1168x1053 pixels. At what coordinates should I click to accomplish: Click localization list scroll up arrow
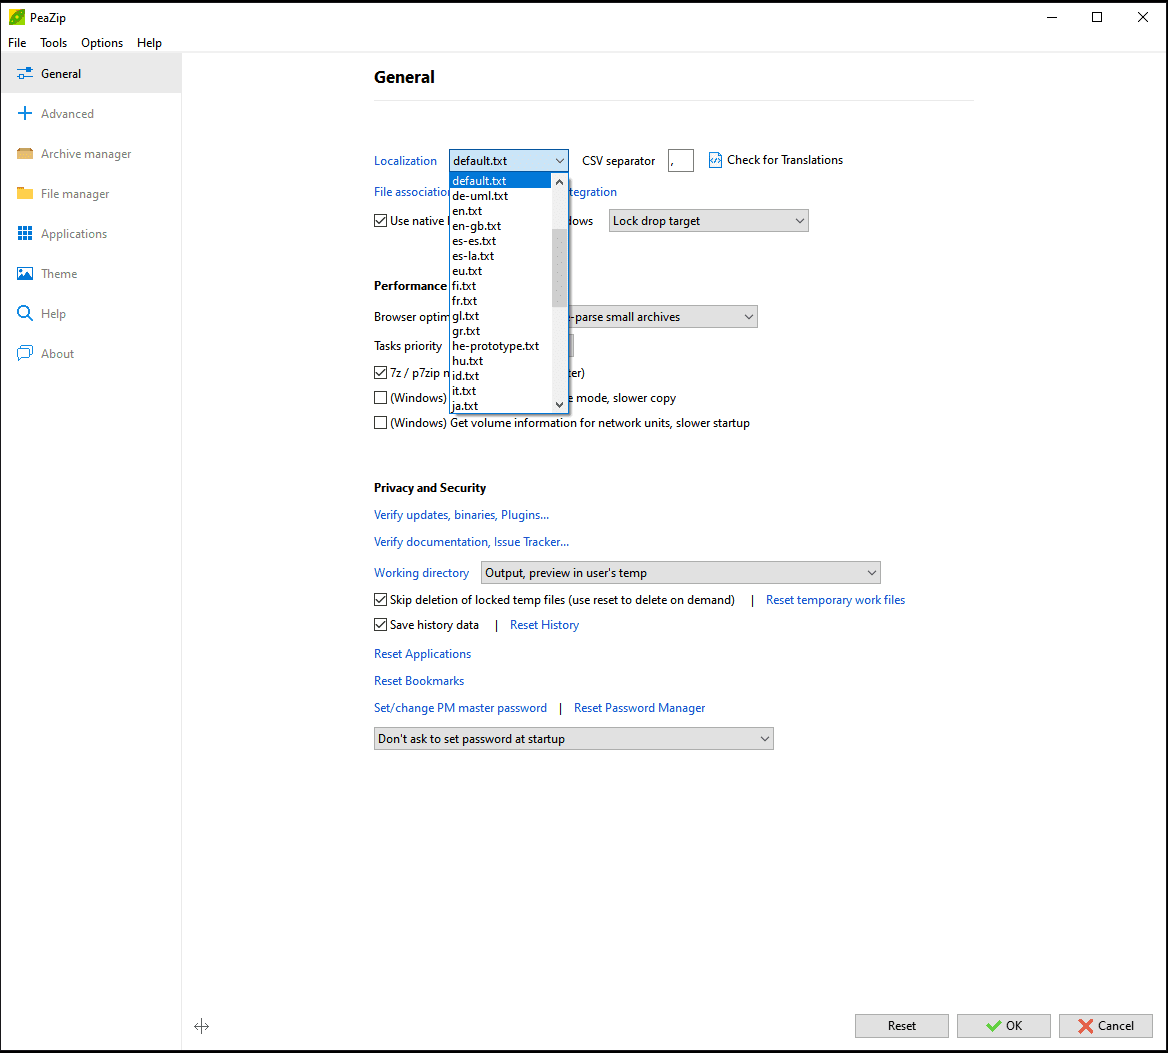coord(559,181)
